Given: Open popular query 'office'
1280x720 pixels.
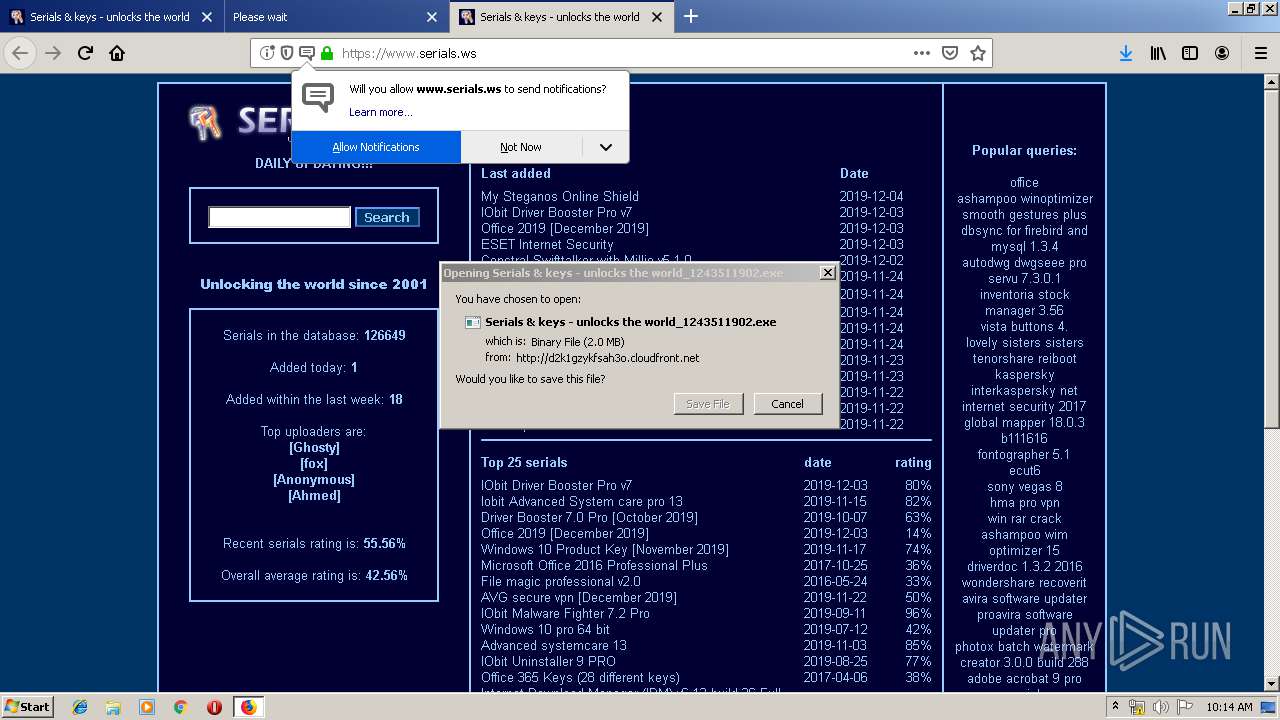Looking at the screenshot, I should (x=1024, y=182).
